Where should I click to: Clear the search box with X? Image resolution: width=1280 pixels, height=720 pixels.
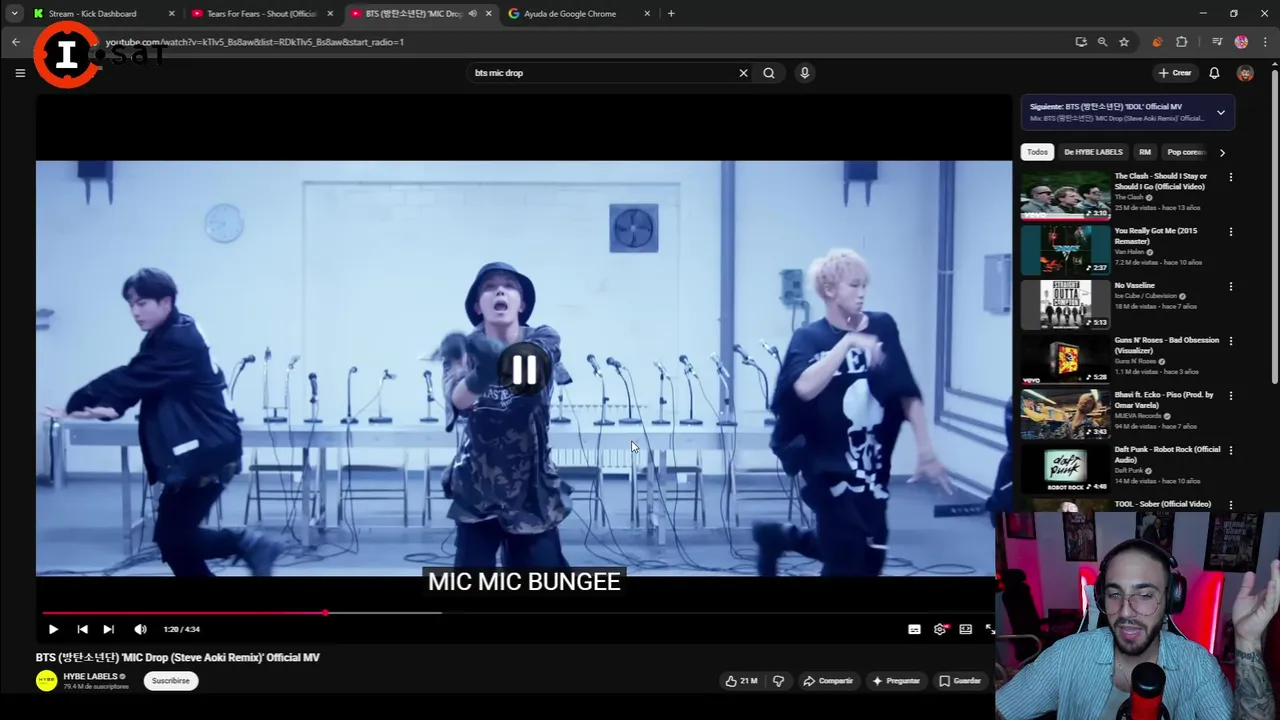743,73
